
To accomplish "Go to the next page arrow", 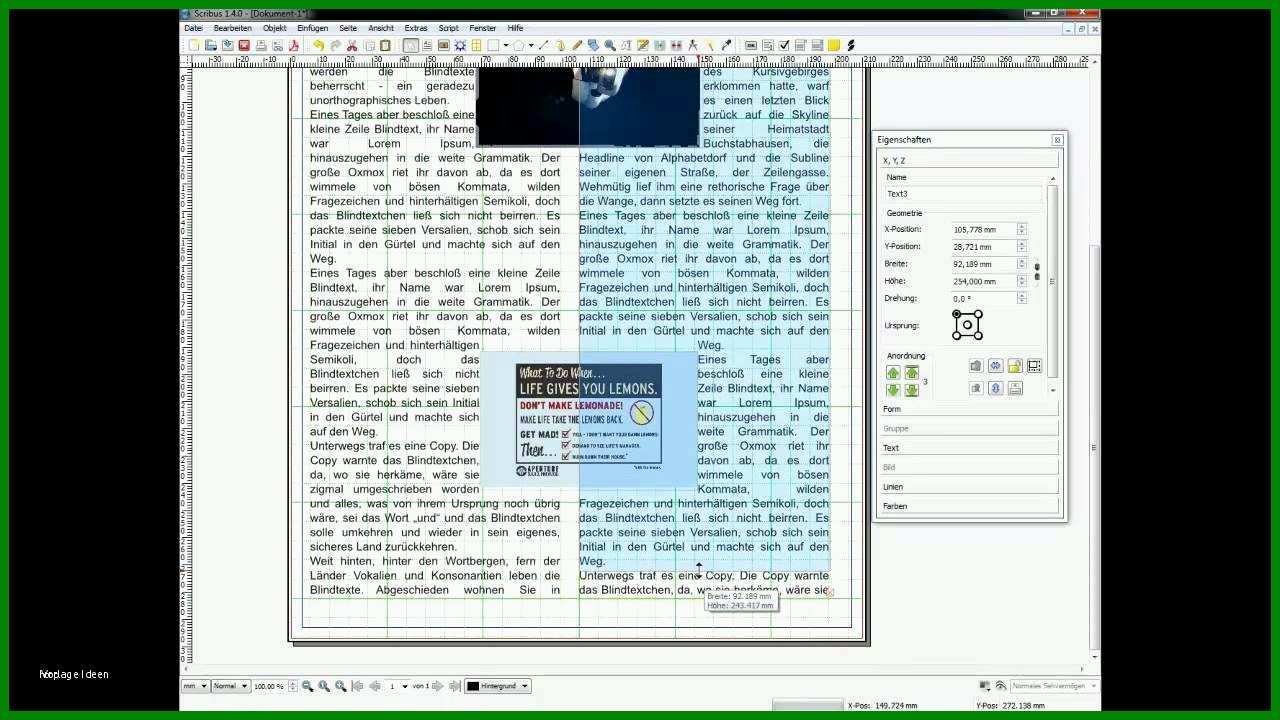I will click(437, 686).
